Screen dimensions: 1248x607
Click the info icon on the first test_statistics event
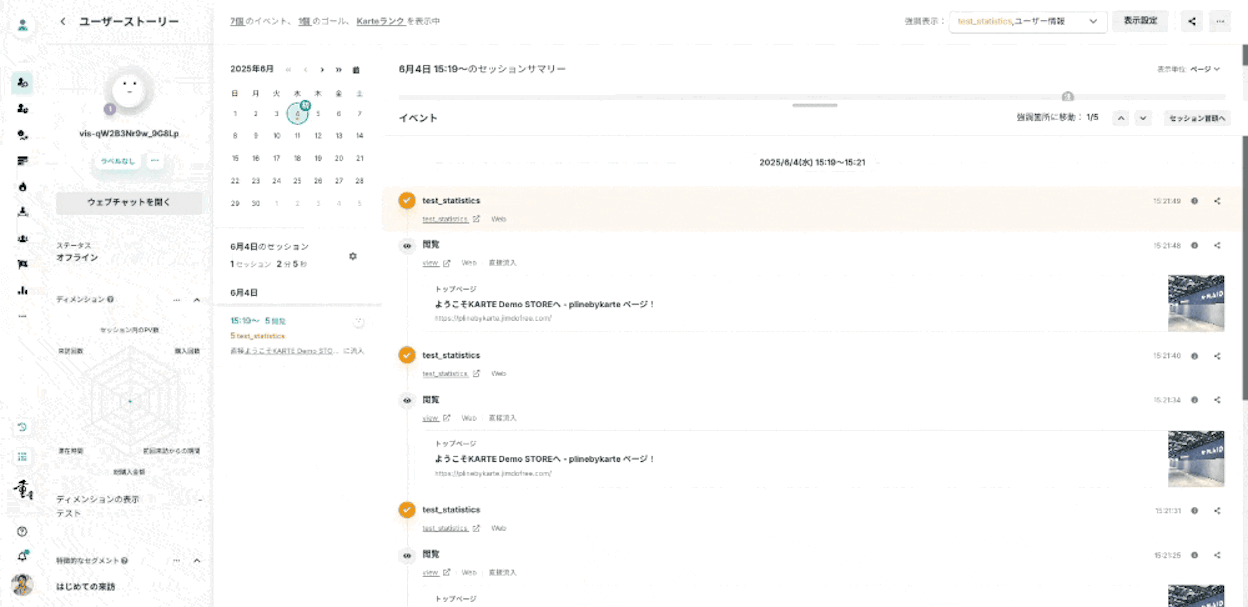coord(1194,200)
